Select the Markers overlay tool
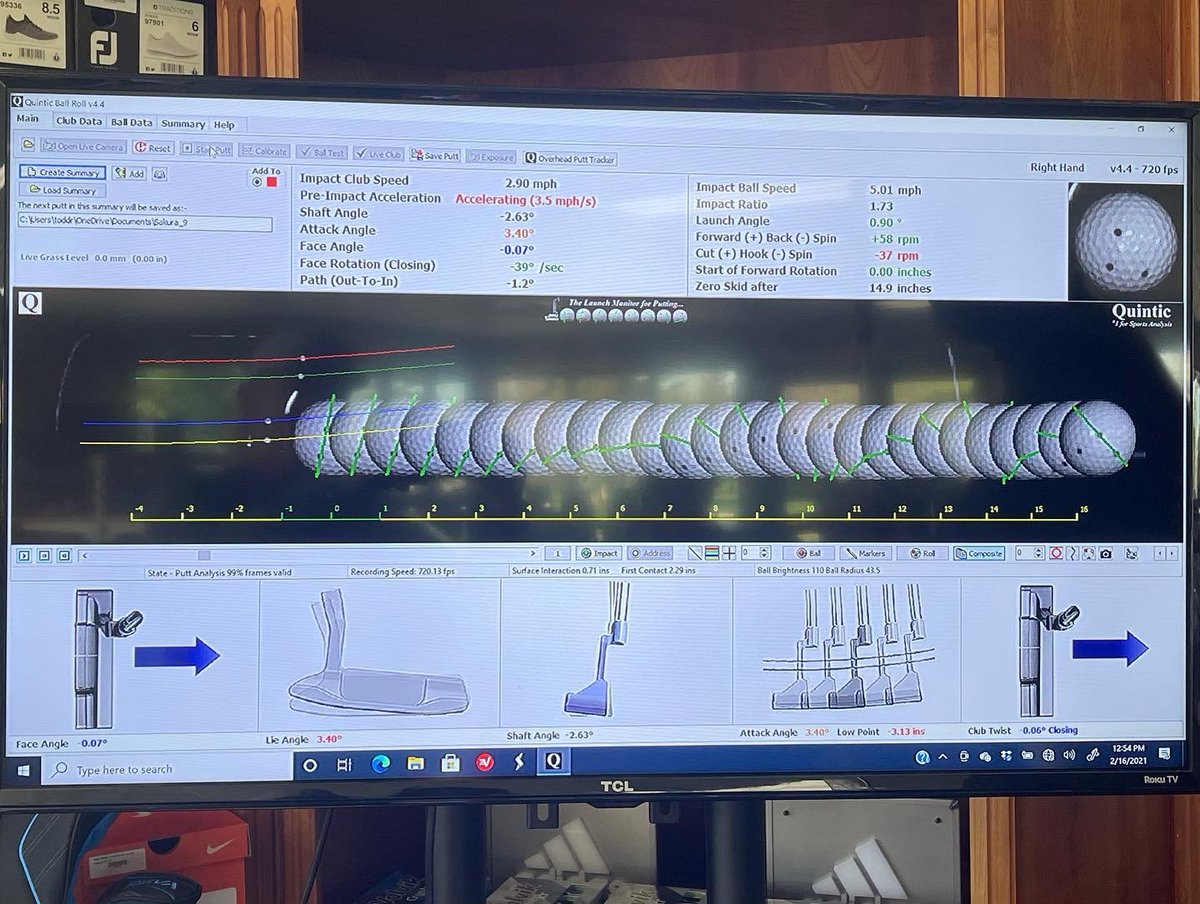This screenshot has height=904, width=1200. 866,552
